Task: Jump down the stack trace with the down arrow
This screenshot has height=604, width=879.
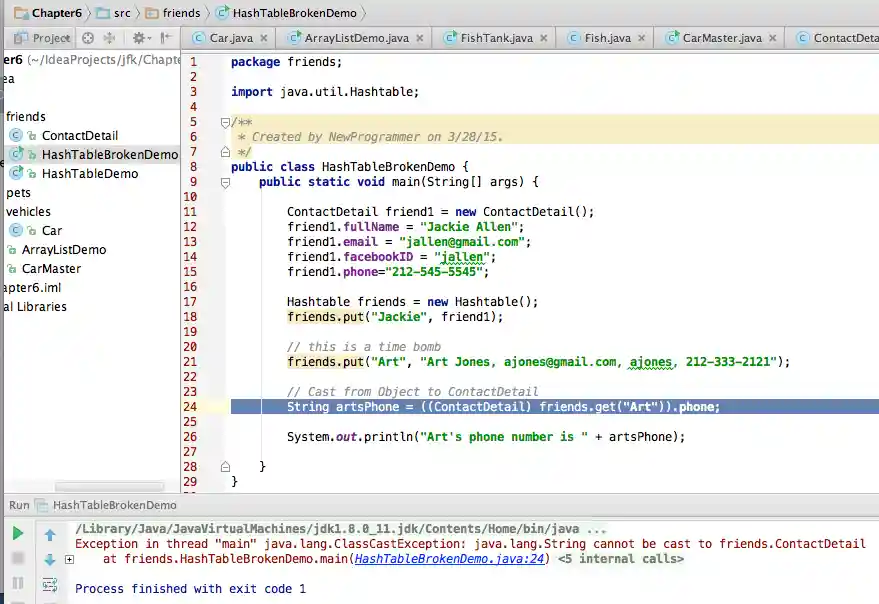Action: (x=50, y=559)
